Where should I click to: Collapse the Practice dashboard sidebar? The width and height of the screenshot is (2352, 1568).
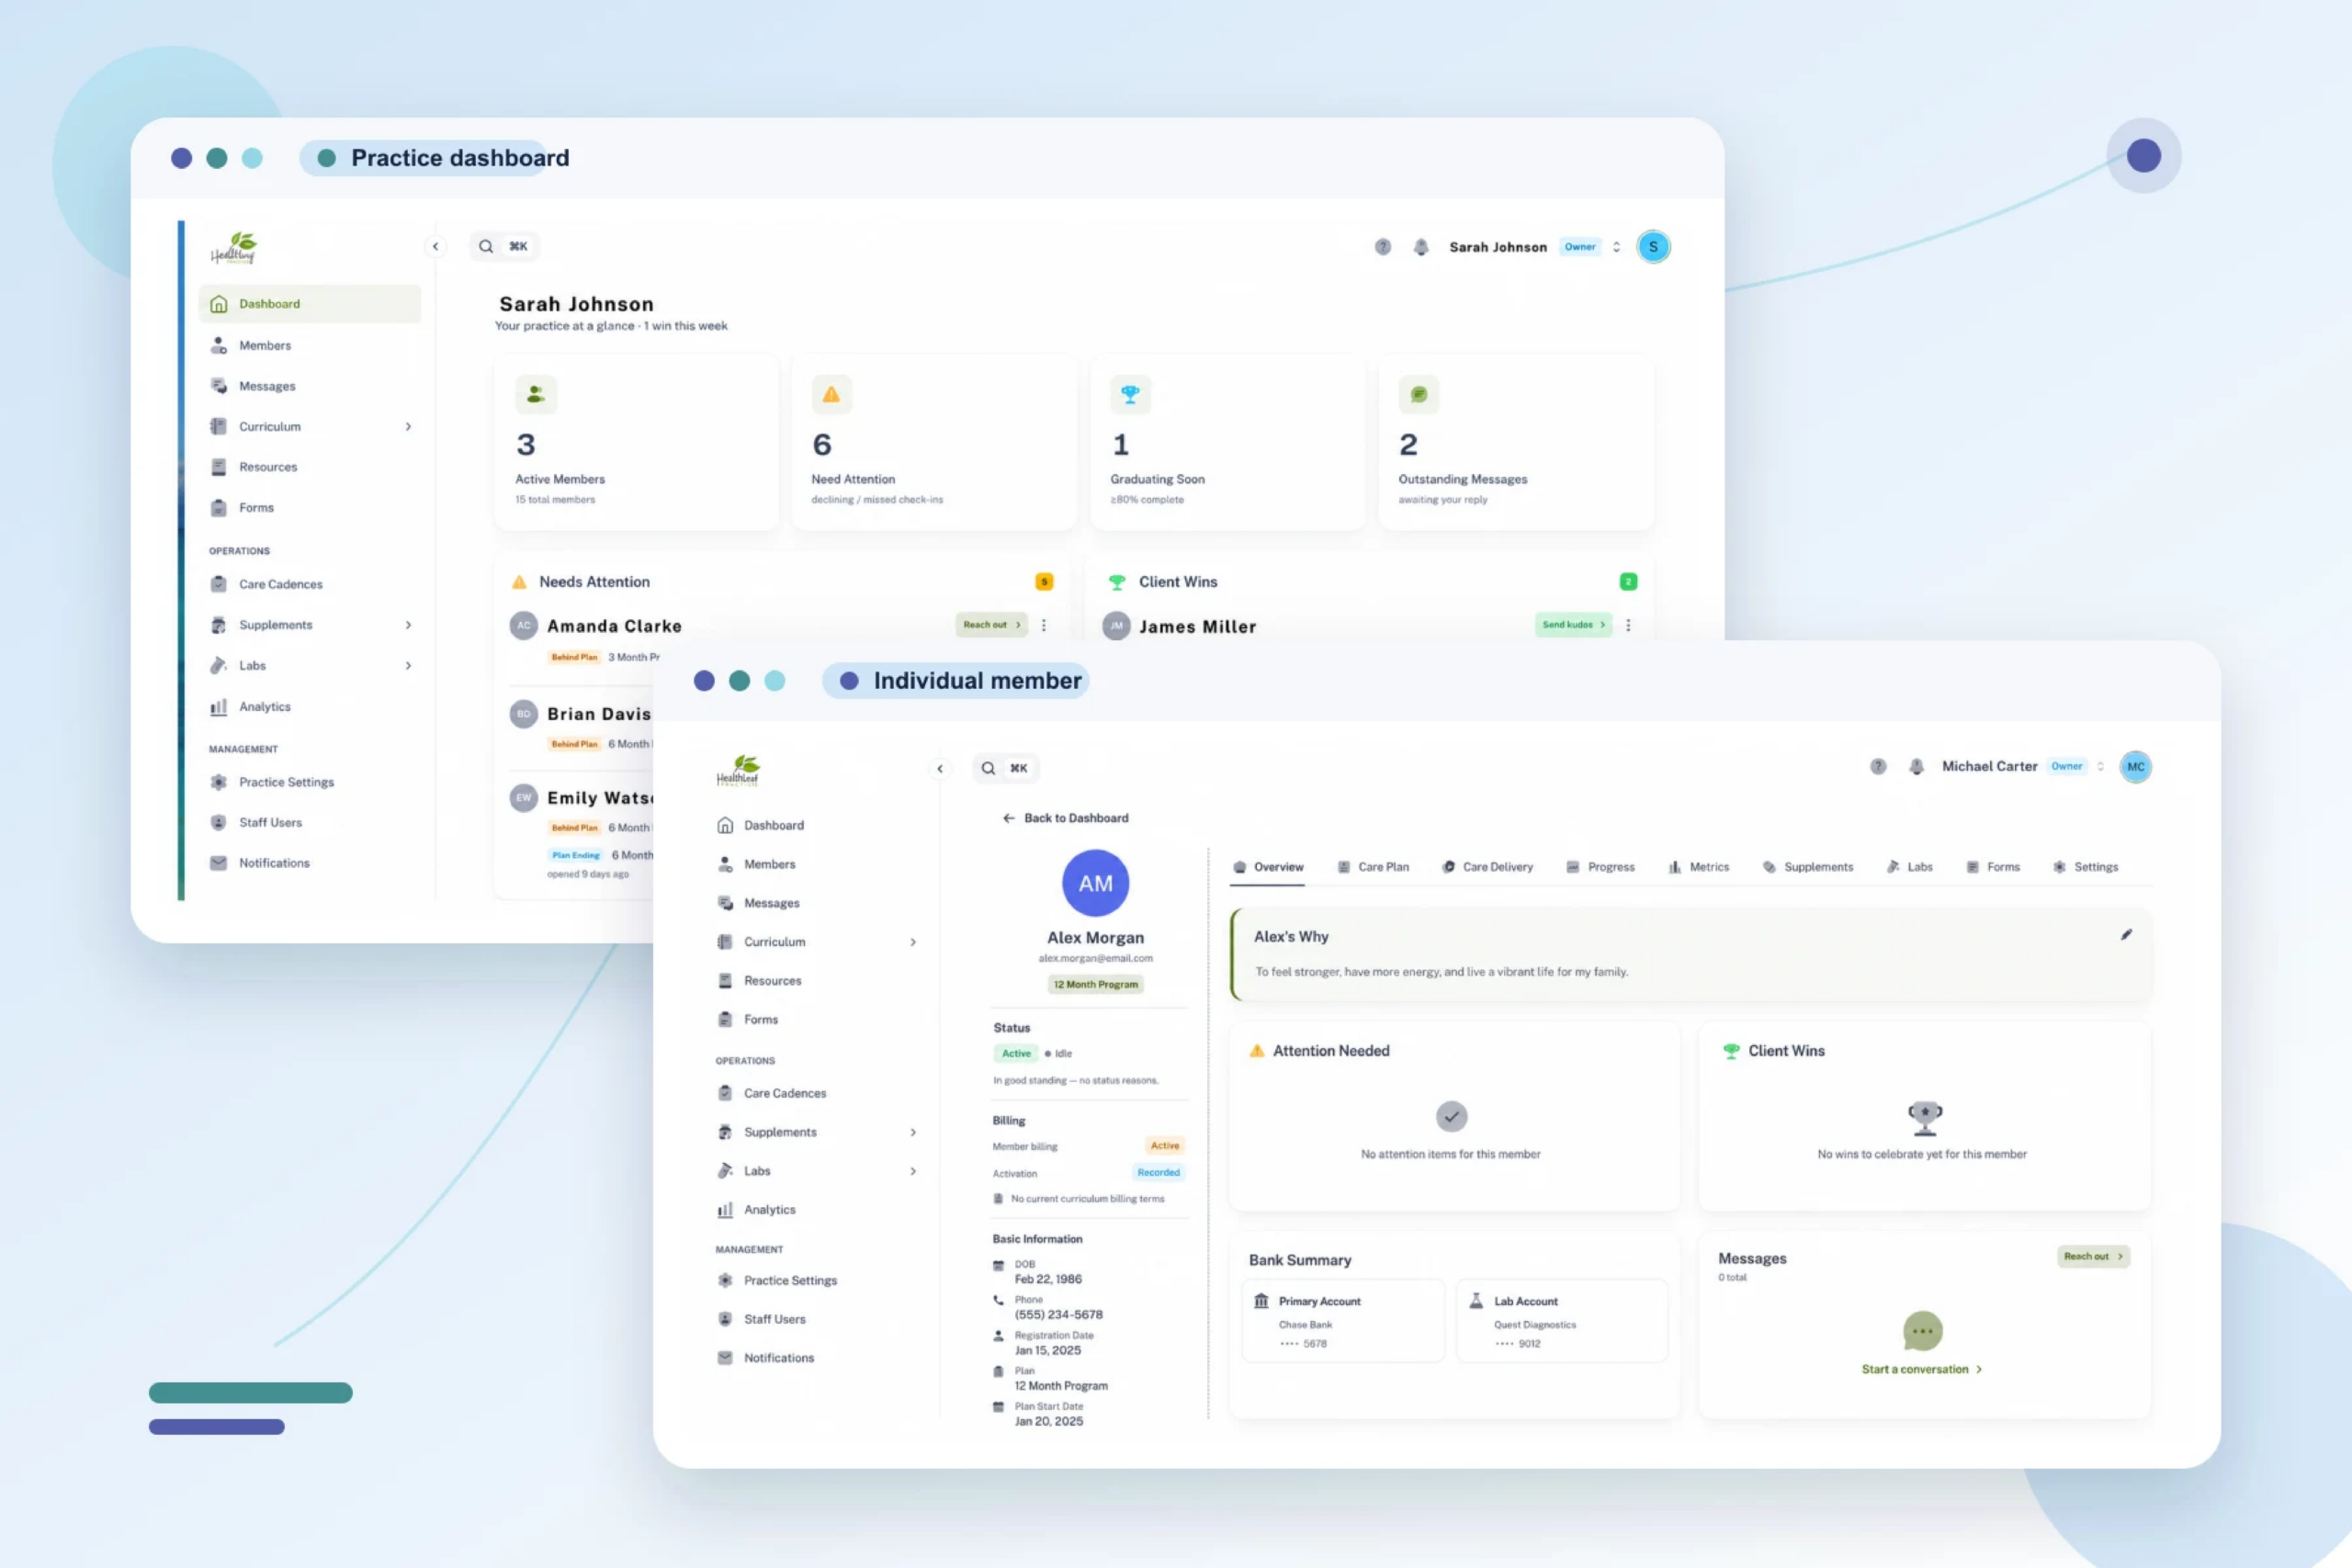pos(435,246)
